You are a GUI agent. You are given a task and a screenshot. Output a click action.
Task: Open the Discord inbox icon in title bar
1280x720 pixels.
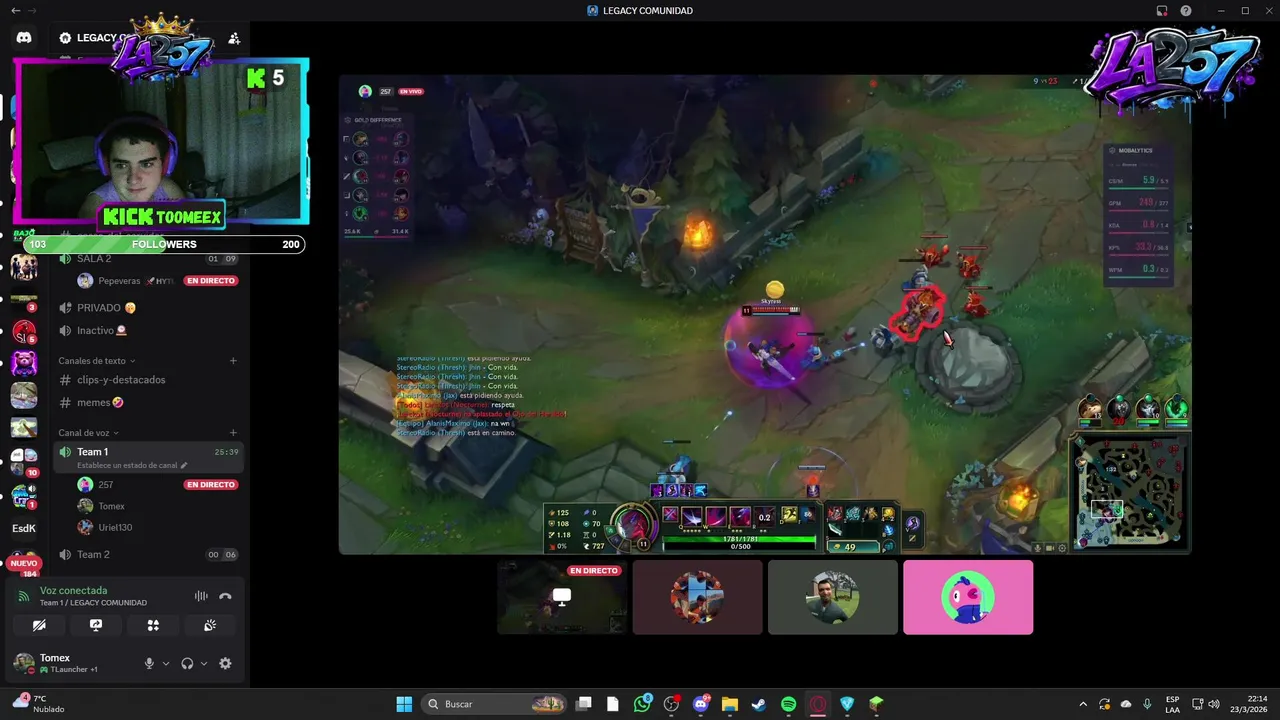coord(1162,11)
